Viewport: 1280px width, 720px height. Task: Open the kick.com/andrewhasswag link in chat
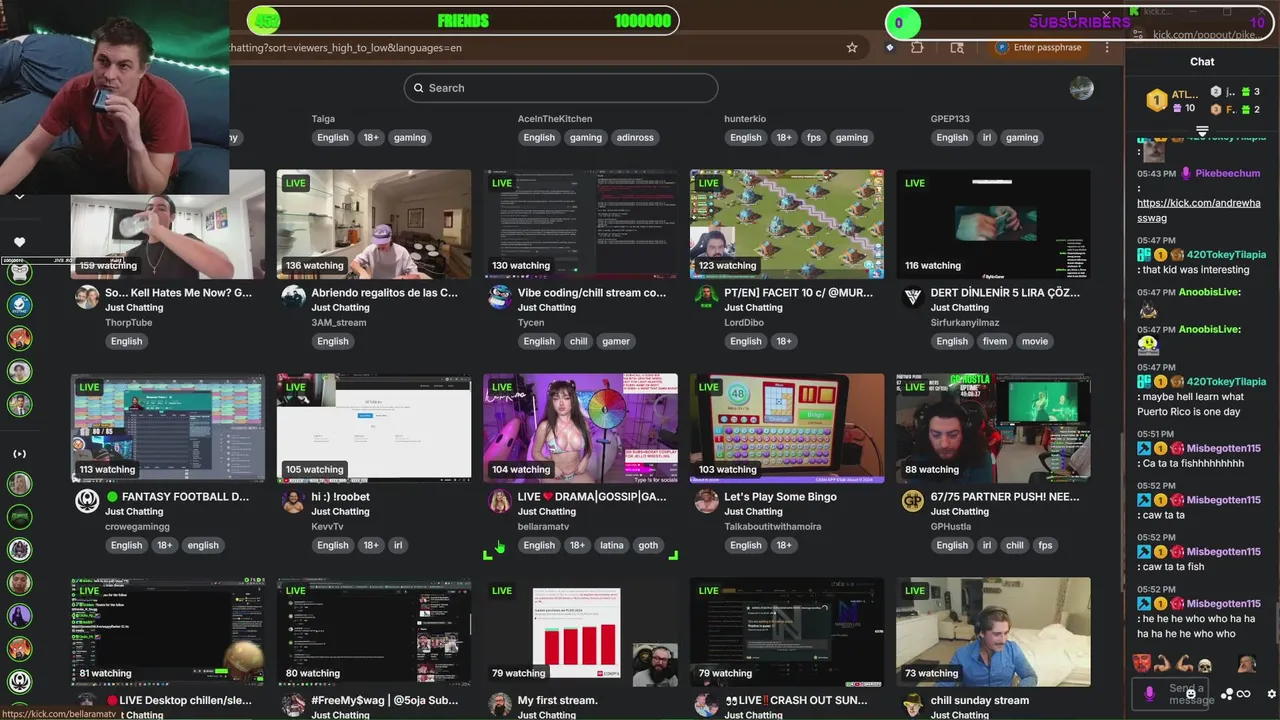pos(1198,210)
